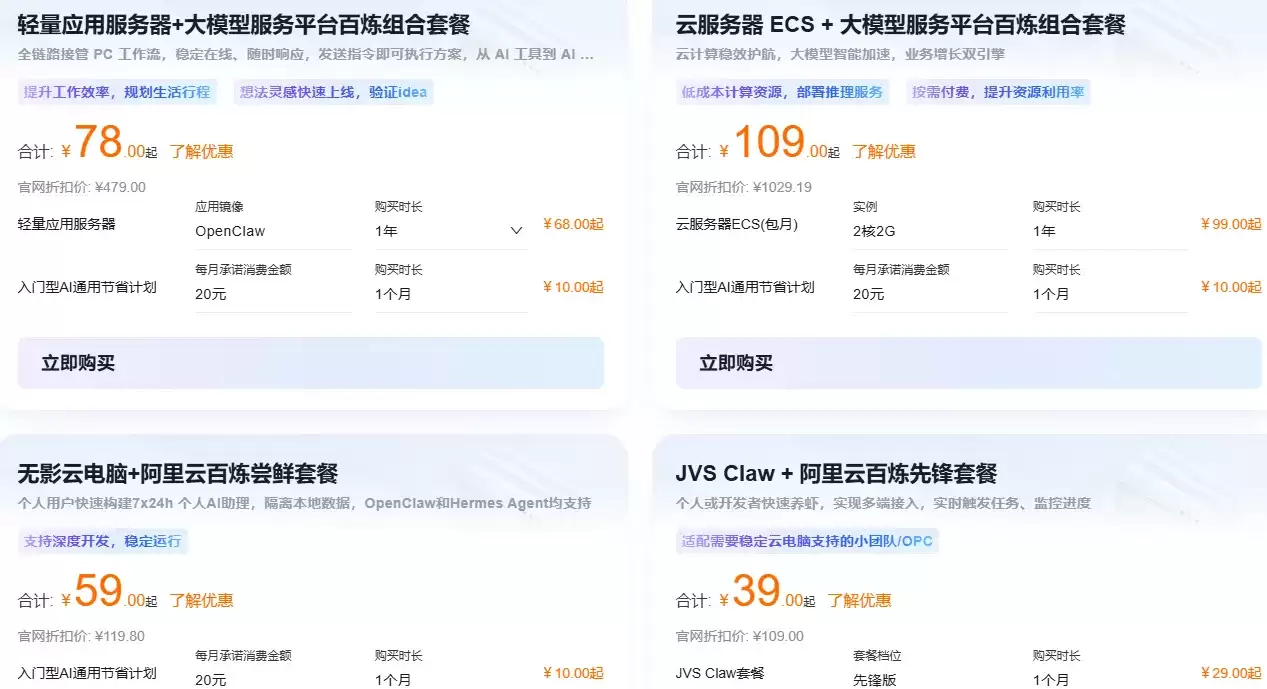Image resolution: width=1267 pixels, height=689 pixels.
Task: Click the JVS Claw套餐 row label
Action: pyautogui.click(x=720, y=673)
